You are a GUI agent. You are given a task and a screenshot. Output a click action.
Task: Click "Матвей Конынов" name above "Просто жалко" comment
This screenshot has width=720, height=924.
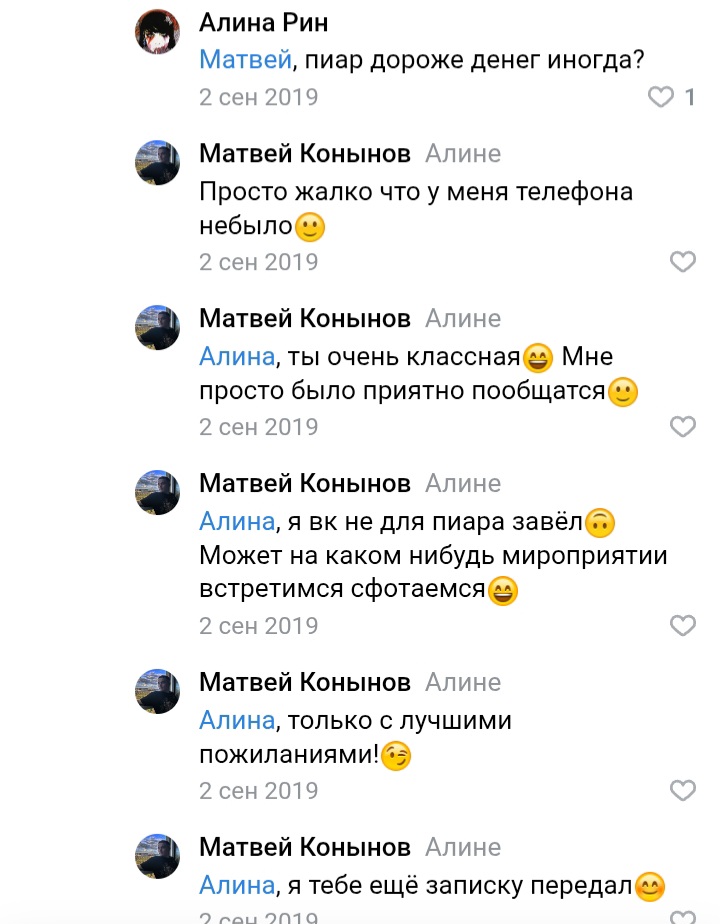305,153
